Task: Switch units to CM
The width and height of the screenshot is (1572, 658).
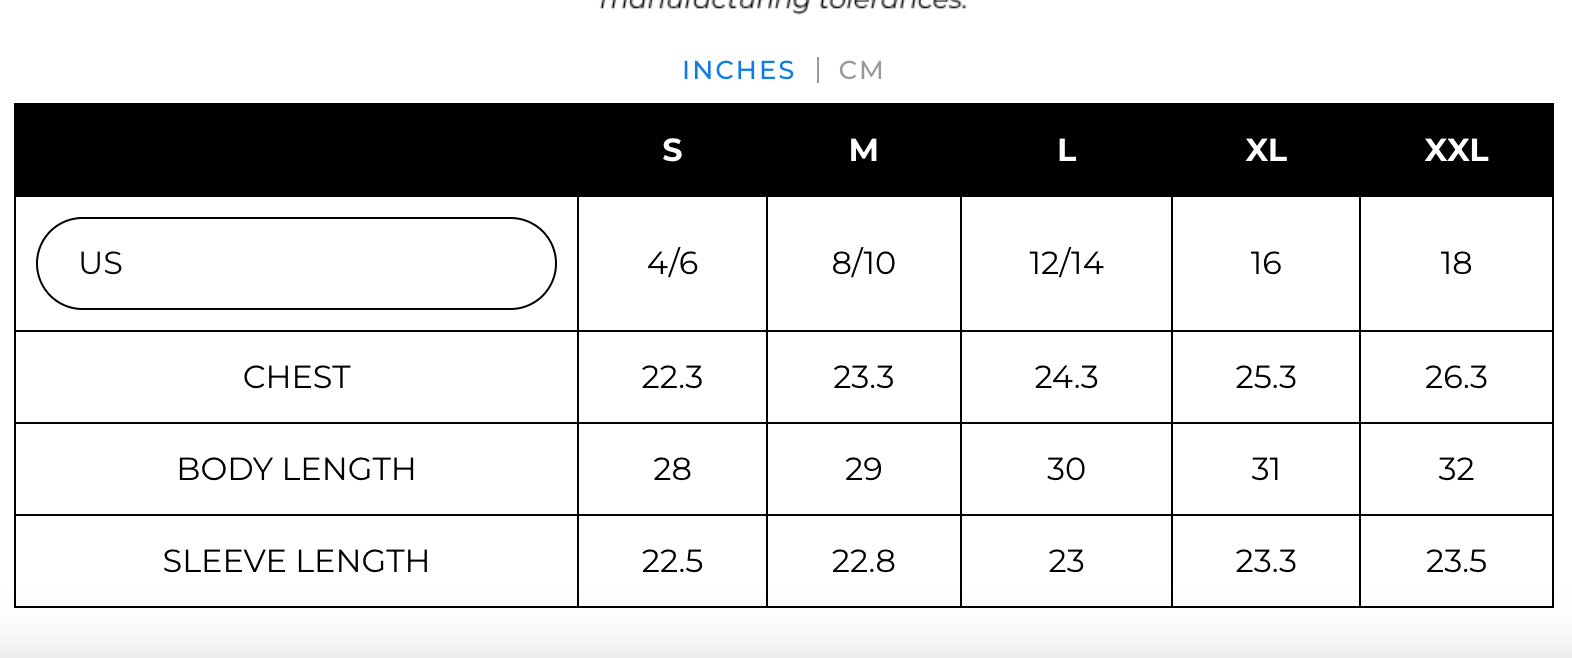Action: tap(860, 70)
